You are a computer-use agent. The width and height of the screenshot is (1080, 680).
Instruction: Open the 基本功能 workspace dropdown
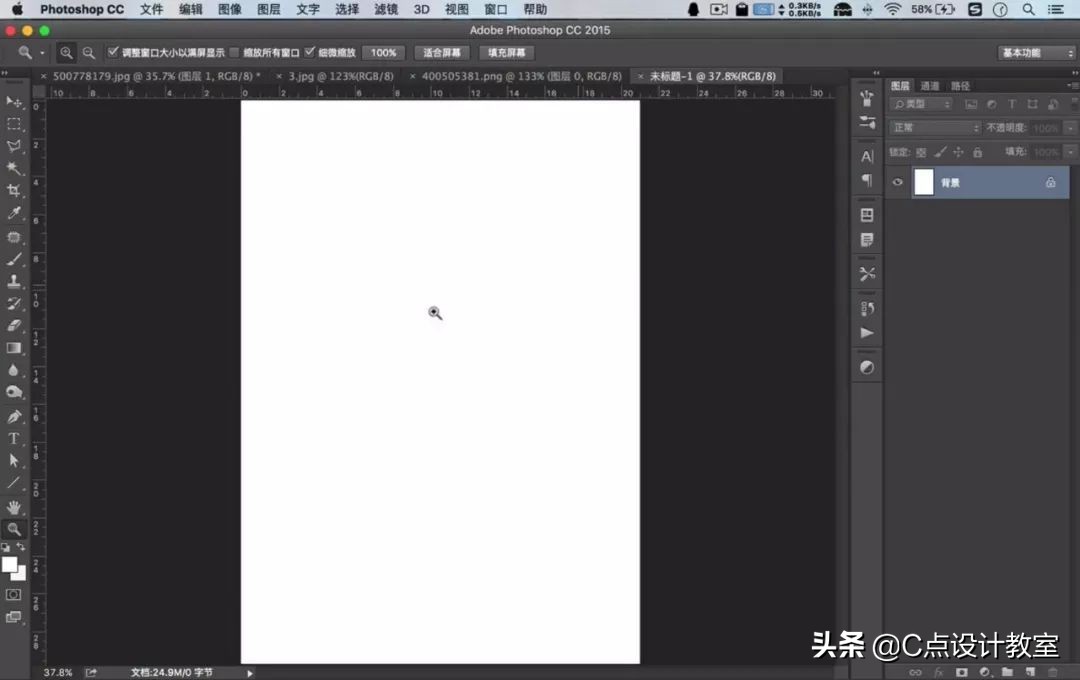(1036, 53)
